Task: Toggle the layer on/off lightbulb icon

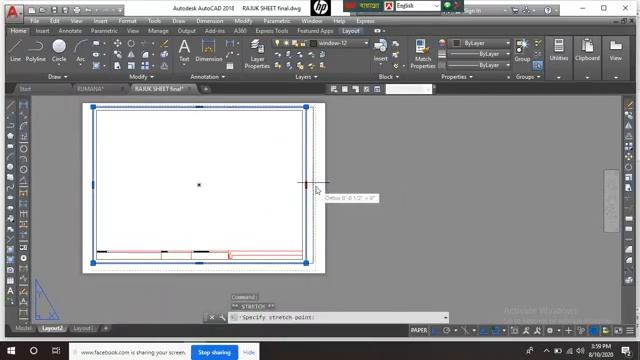Action: click(278, 43)
